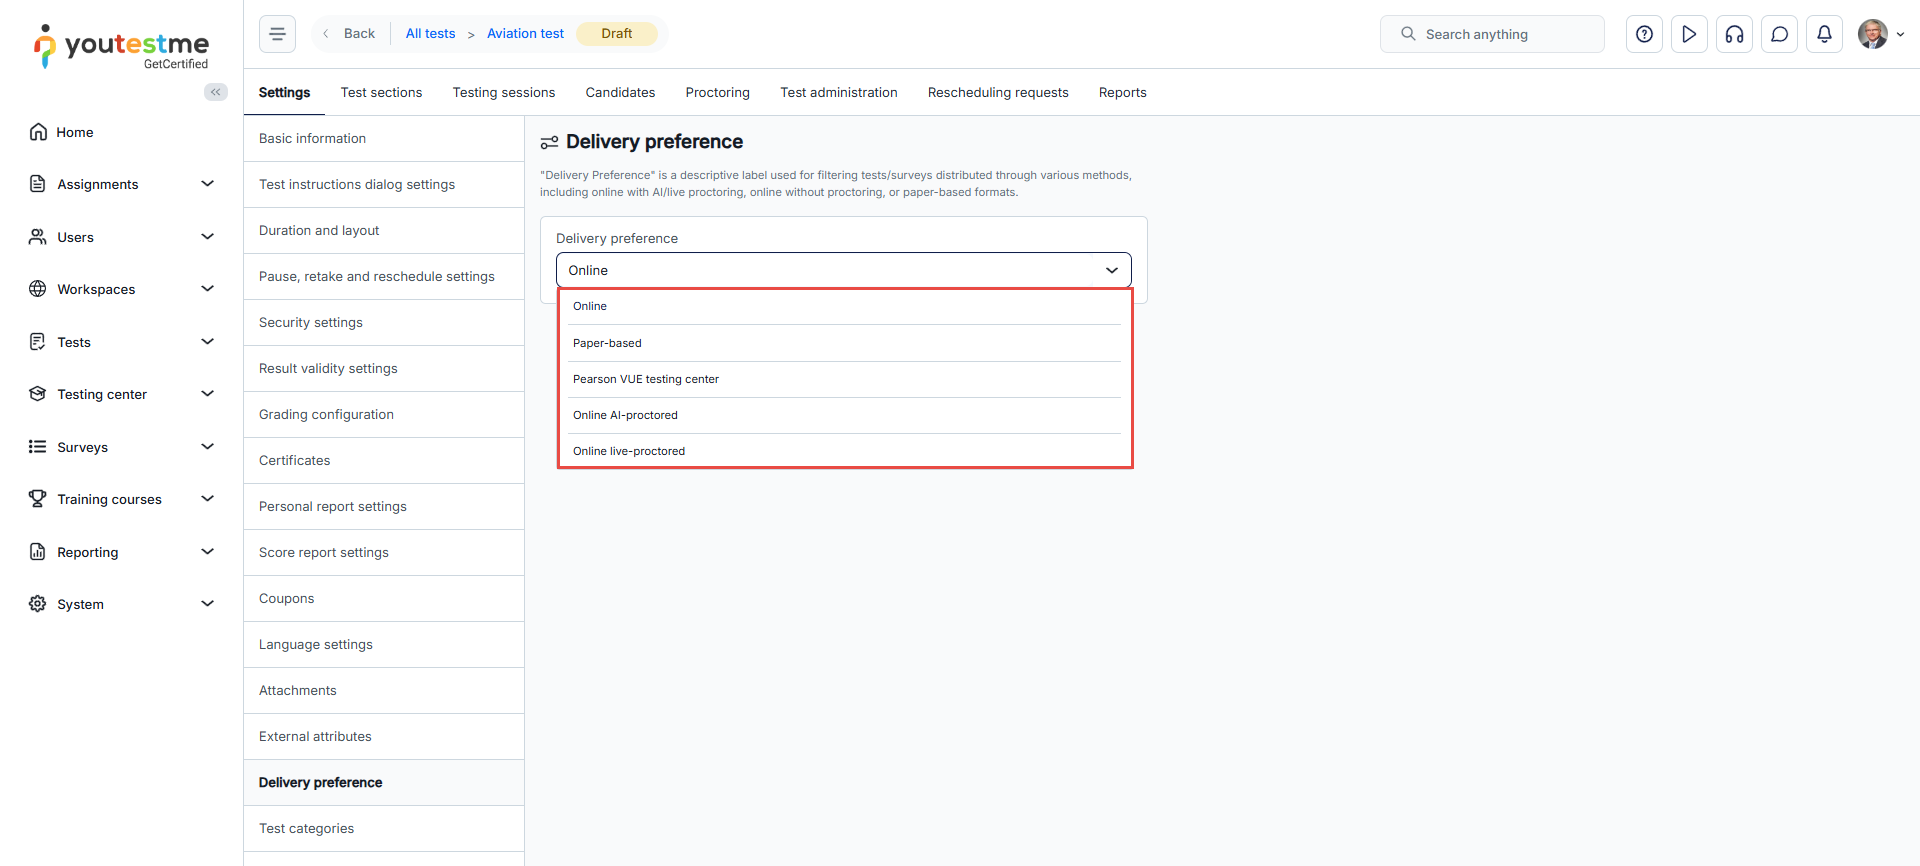This screenshot has width=1920, height=866.
Task: Expand the Workspaces menu chevron
Action: [208, 289]
